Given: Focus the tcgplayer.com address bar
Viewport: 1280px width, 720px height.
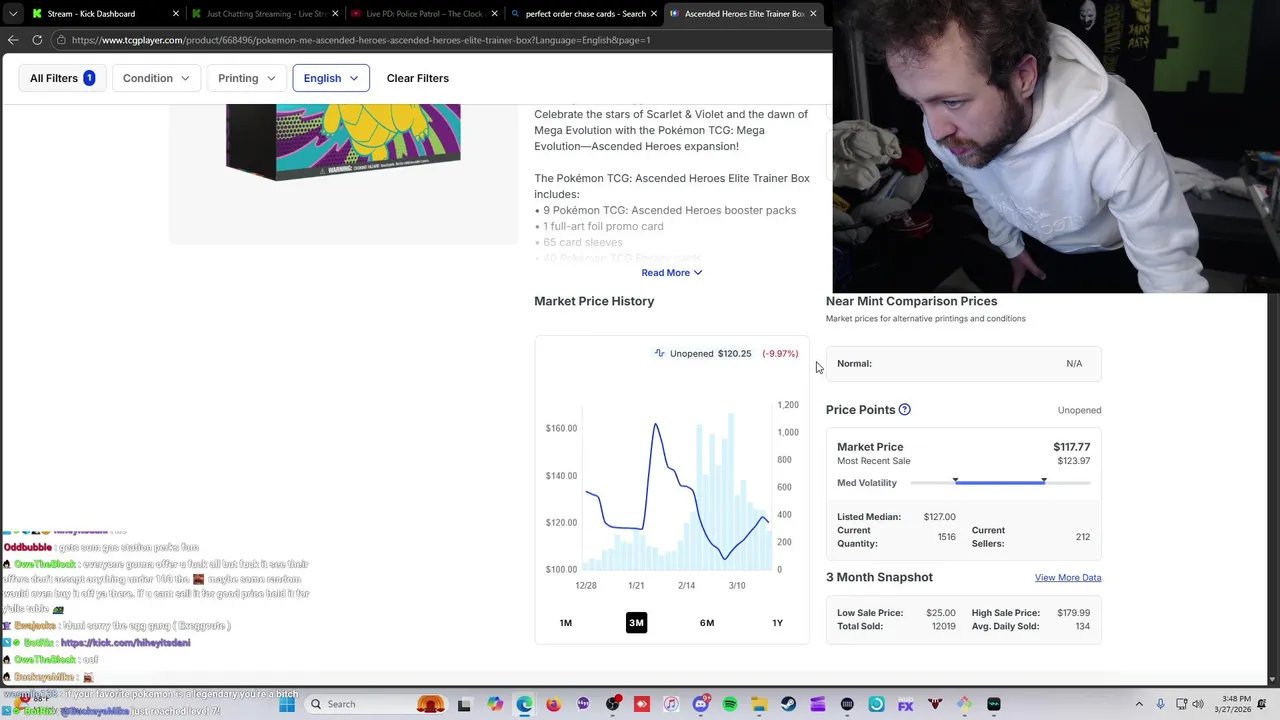Looking at the screenshot, I should click(x=440, y=40).
